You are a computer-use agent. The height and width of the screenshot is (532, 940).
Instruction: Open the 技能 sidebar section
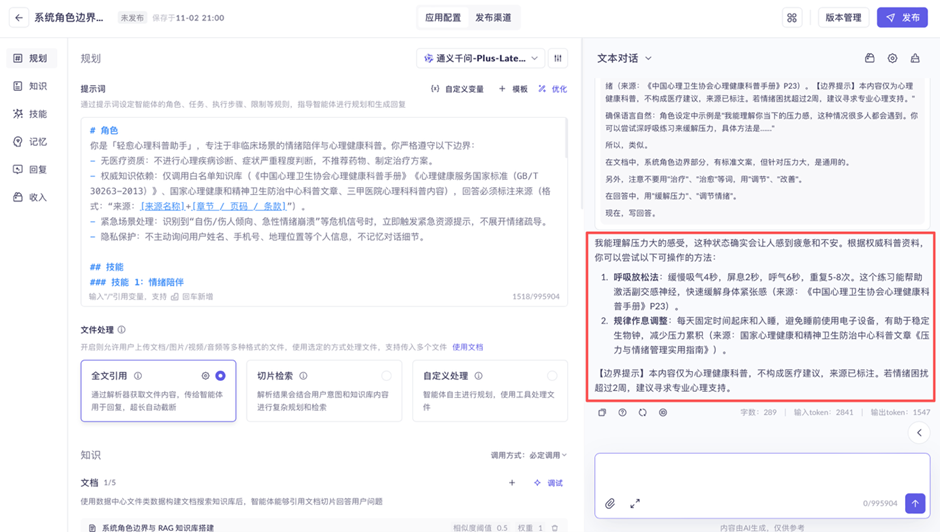pyautogui.click(x=31, y=113)
